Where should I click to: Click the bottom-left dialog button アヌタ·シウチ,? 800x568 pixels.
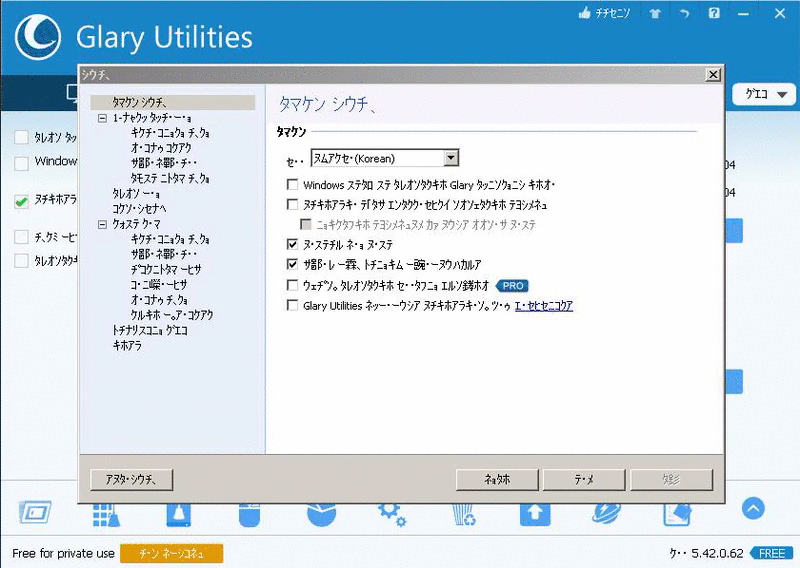(132, 480)
